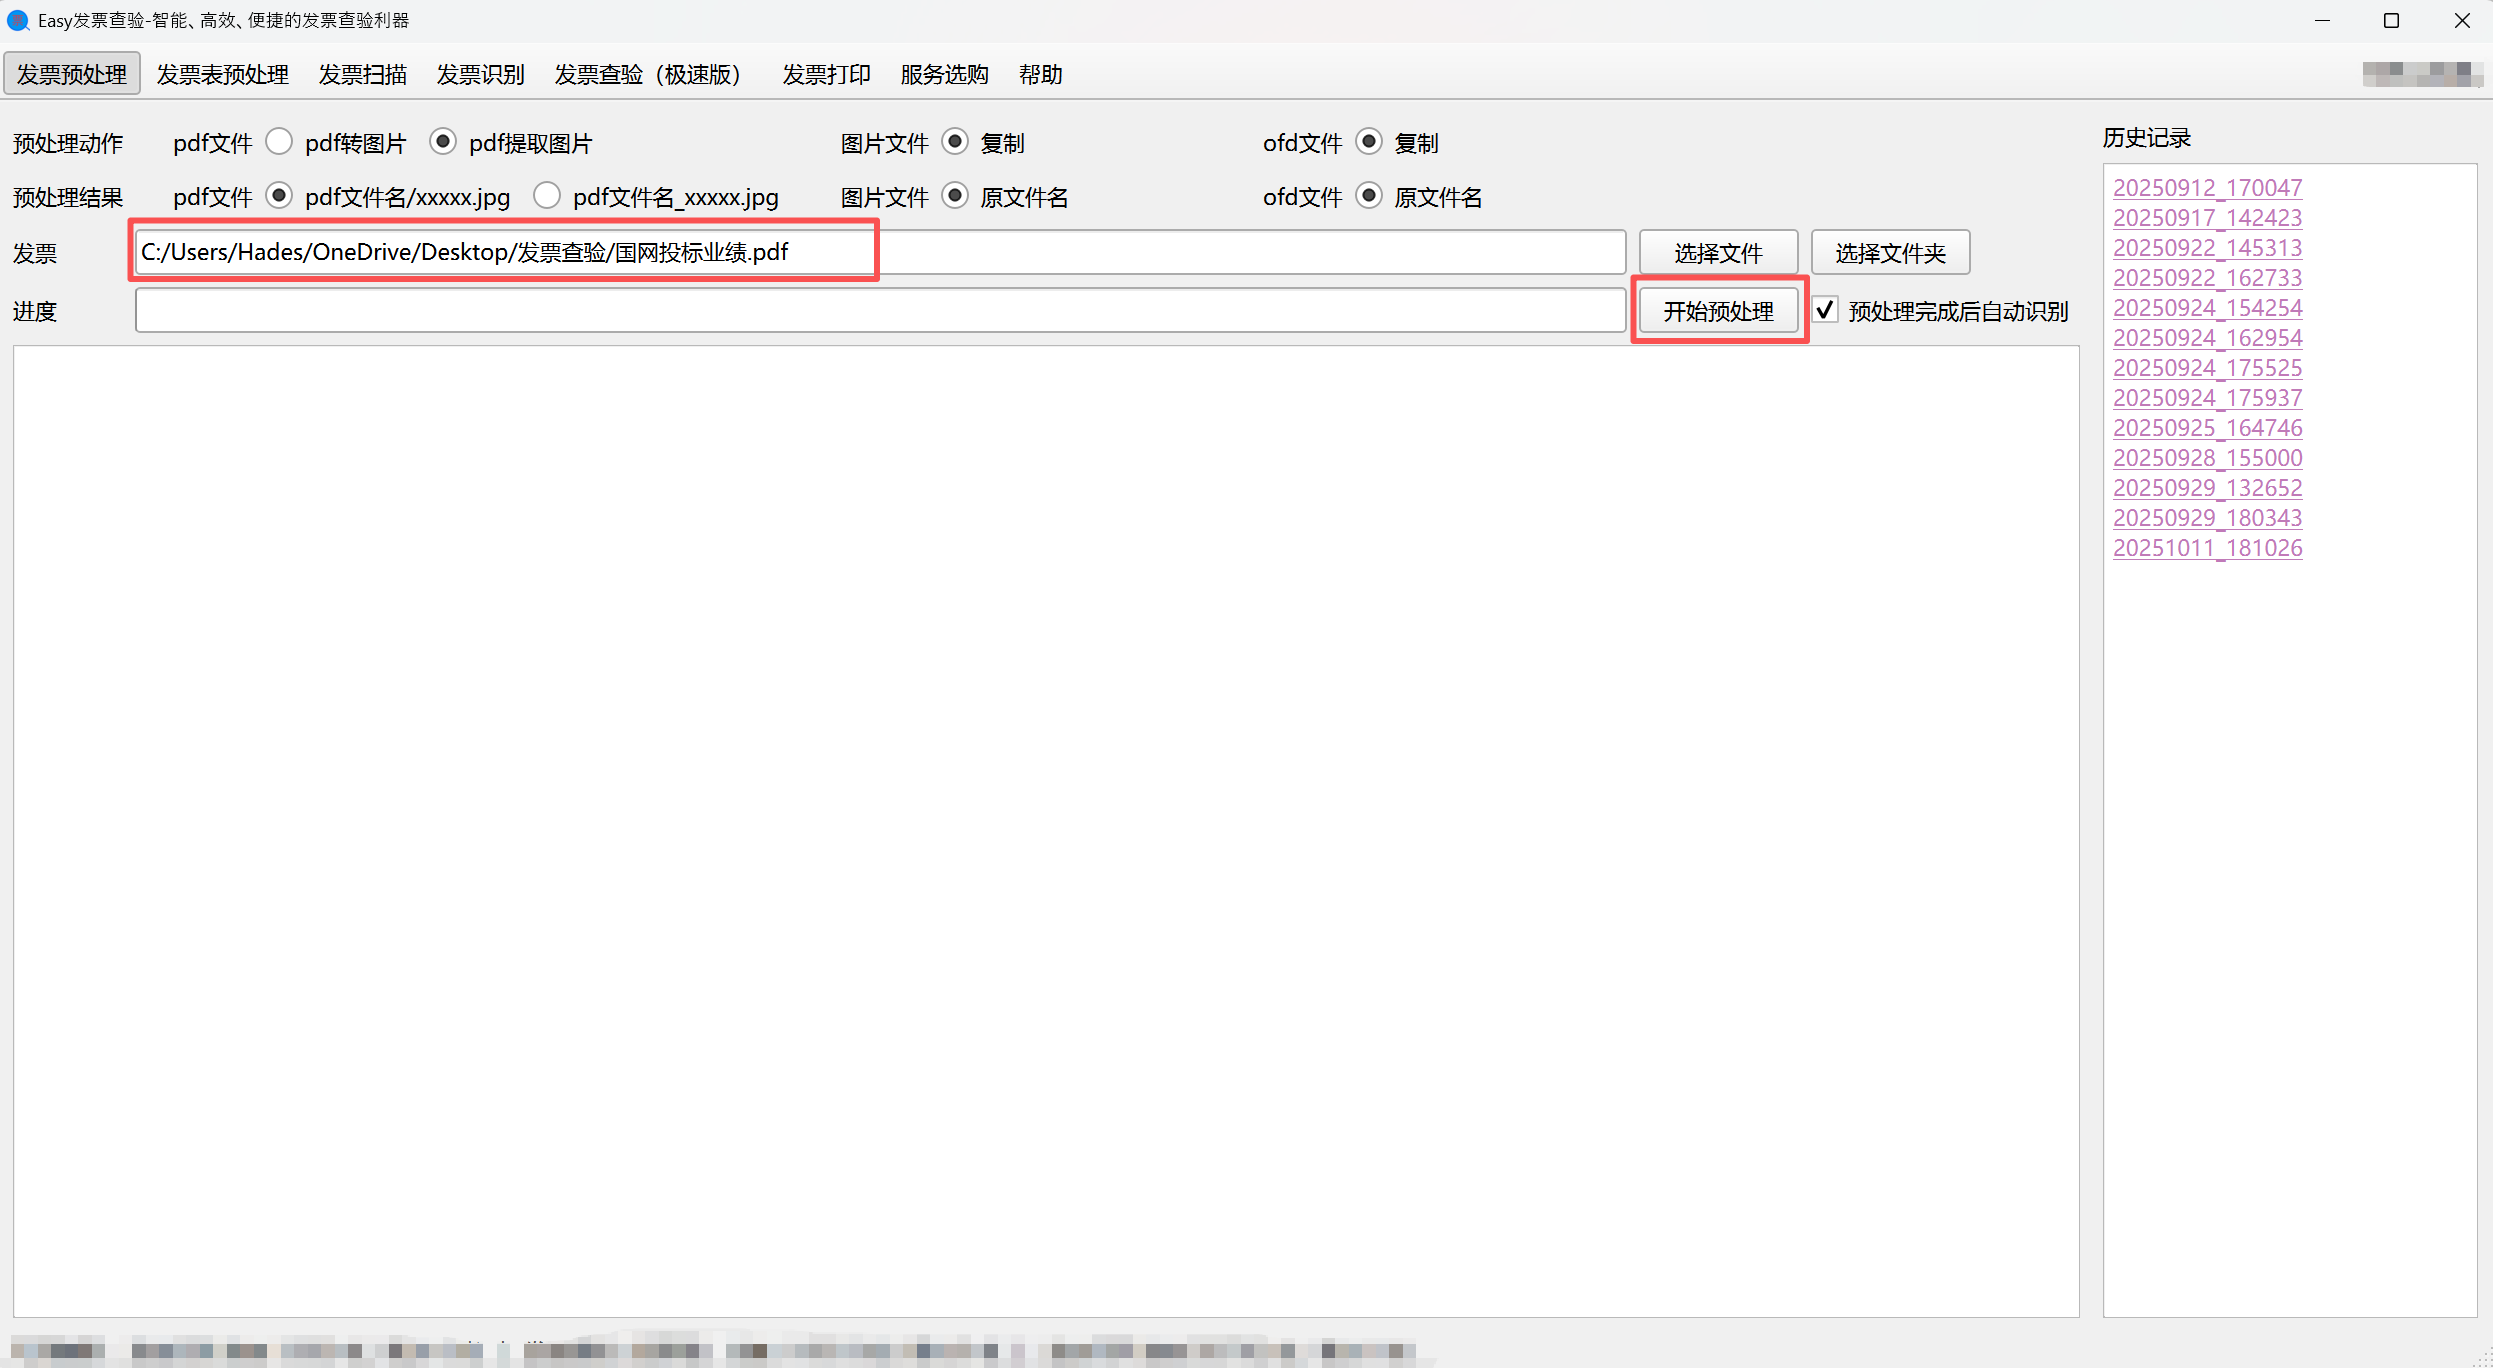
Task: Uncheck 预处理完成后自动识别
Action: [x=1824, y=310]
